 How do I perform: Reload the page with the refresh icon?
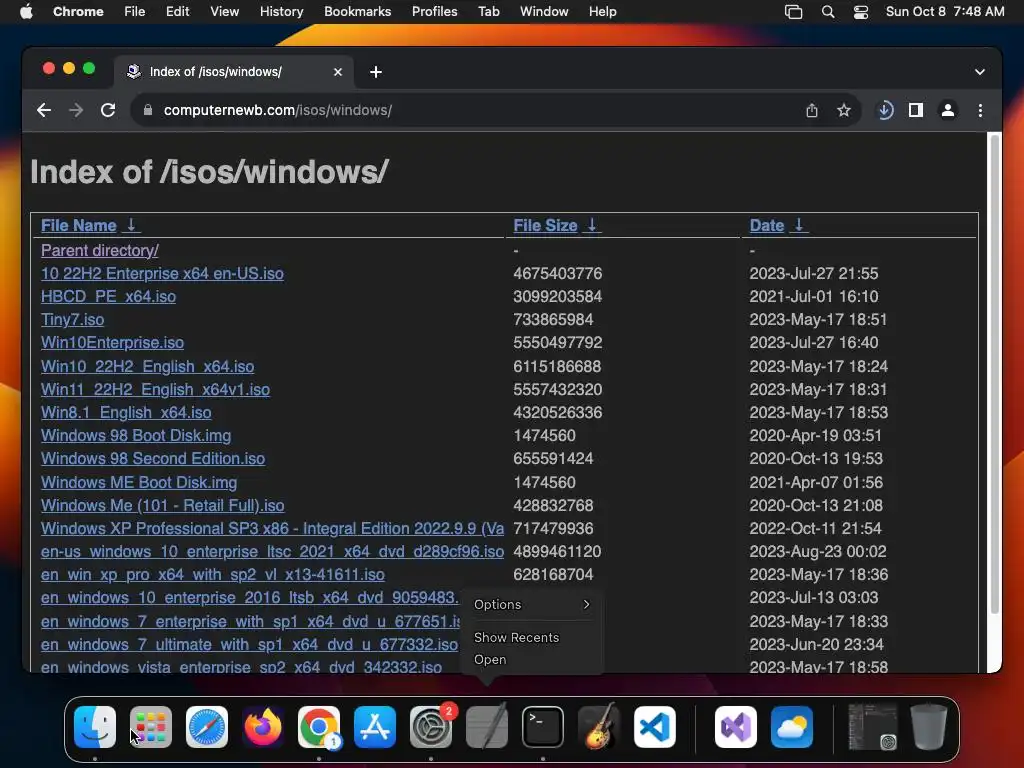[x=108, y=110]
